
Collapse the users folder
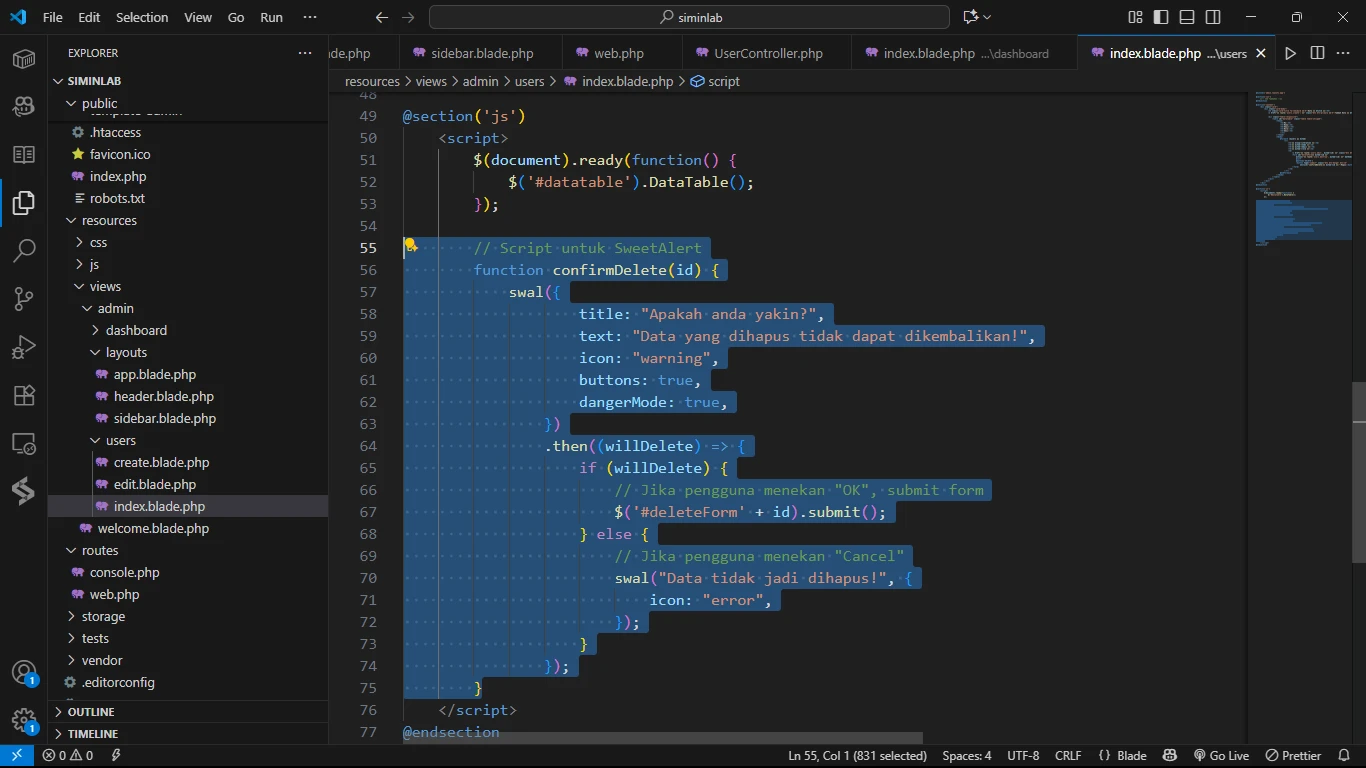click(x=120, y=440)
